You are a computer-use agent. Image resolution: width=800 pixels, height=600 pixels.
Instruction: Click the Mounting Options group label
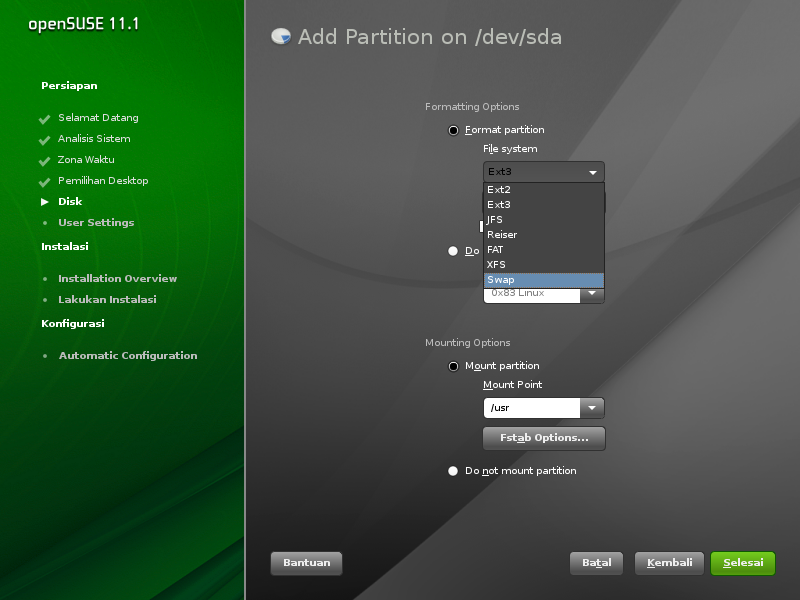(467, 343)
